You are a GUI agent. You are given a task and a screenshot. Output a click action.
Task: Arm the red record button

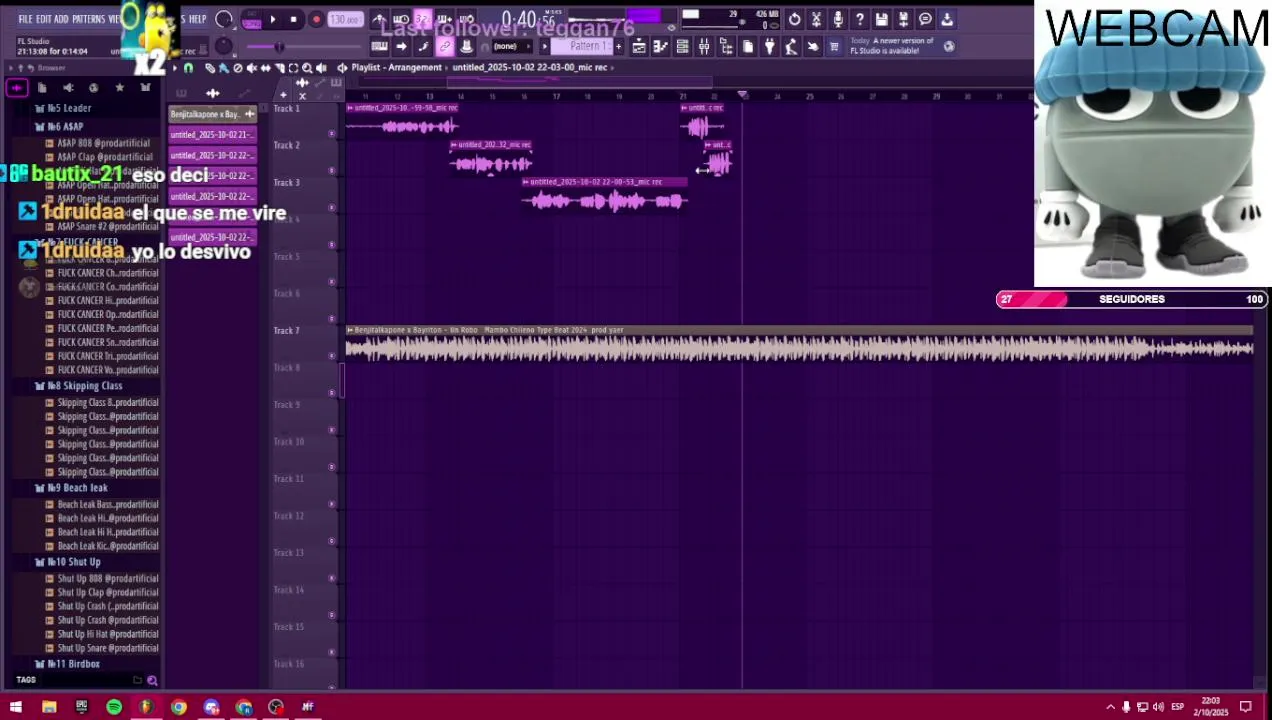coord(316,19)
